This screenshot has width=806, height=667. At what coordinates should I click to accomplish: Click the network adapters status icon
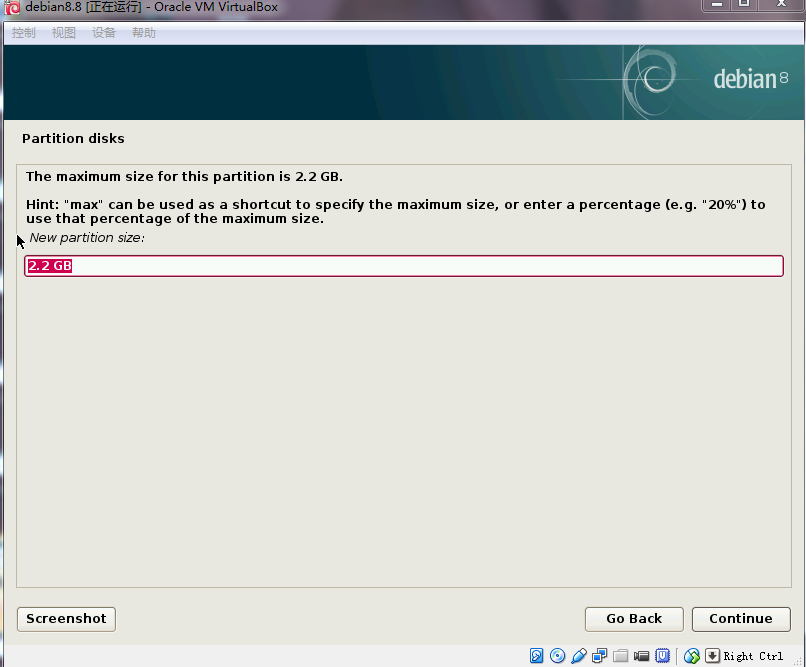pos(600,656)
